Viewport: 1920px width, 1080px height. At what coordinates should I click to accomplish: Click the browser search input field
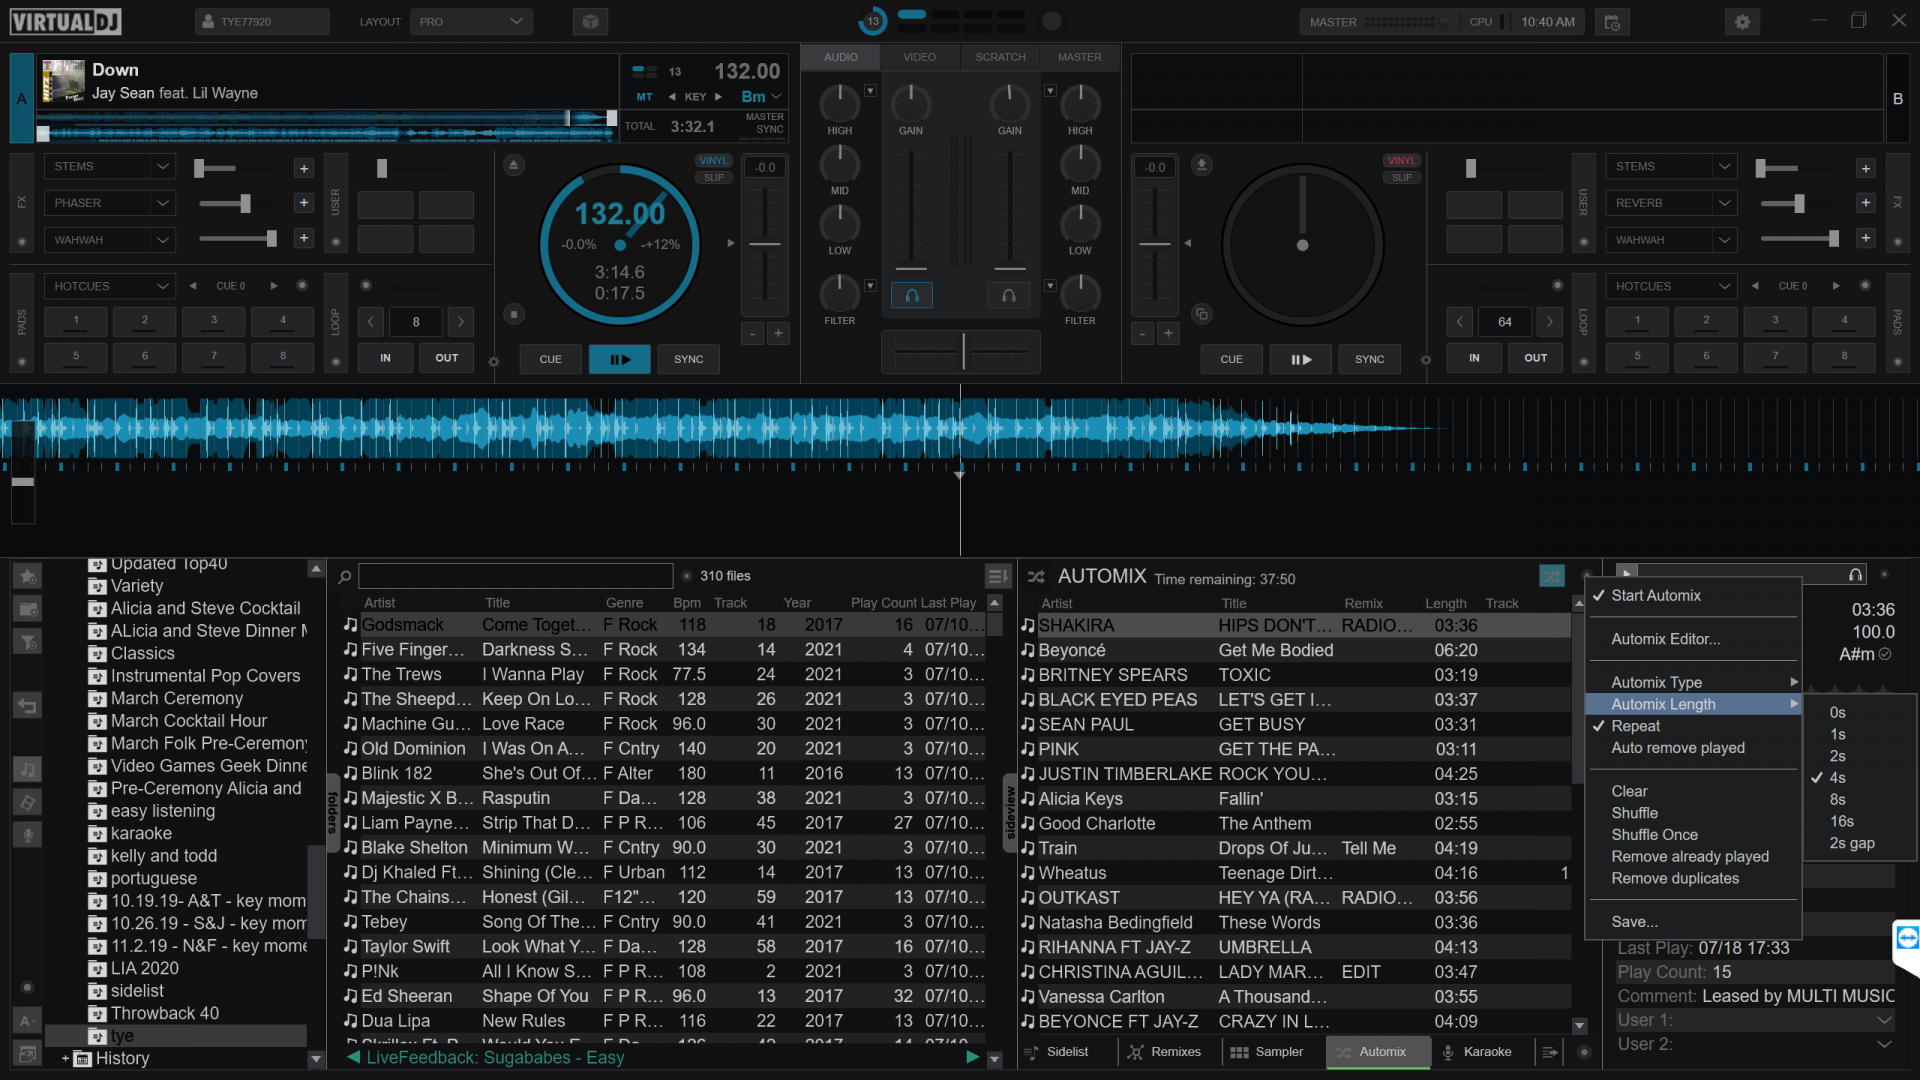point(516,576)
